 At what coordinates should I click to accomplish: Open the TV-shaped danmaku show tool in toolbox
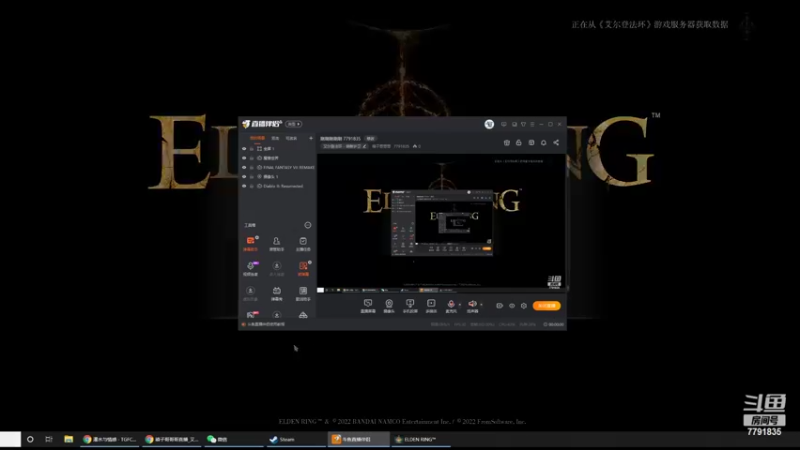coord(277,293)
